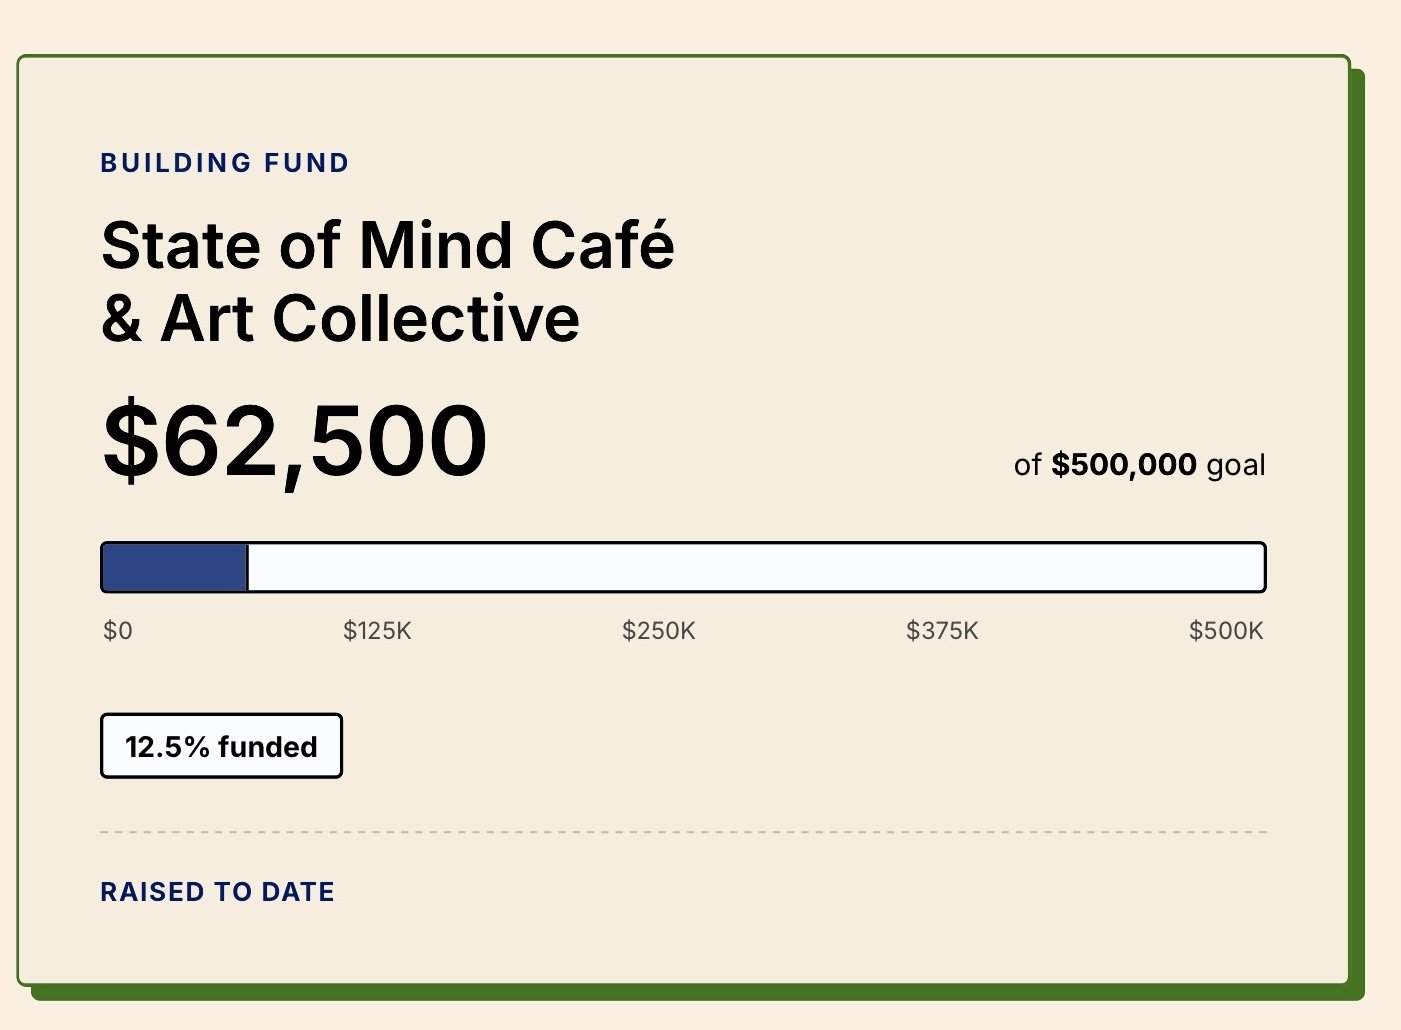Click the $375K scale label
This screenshot has width=1401, height=1030.
coord(942,631)
